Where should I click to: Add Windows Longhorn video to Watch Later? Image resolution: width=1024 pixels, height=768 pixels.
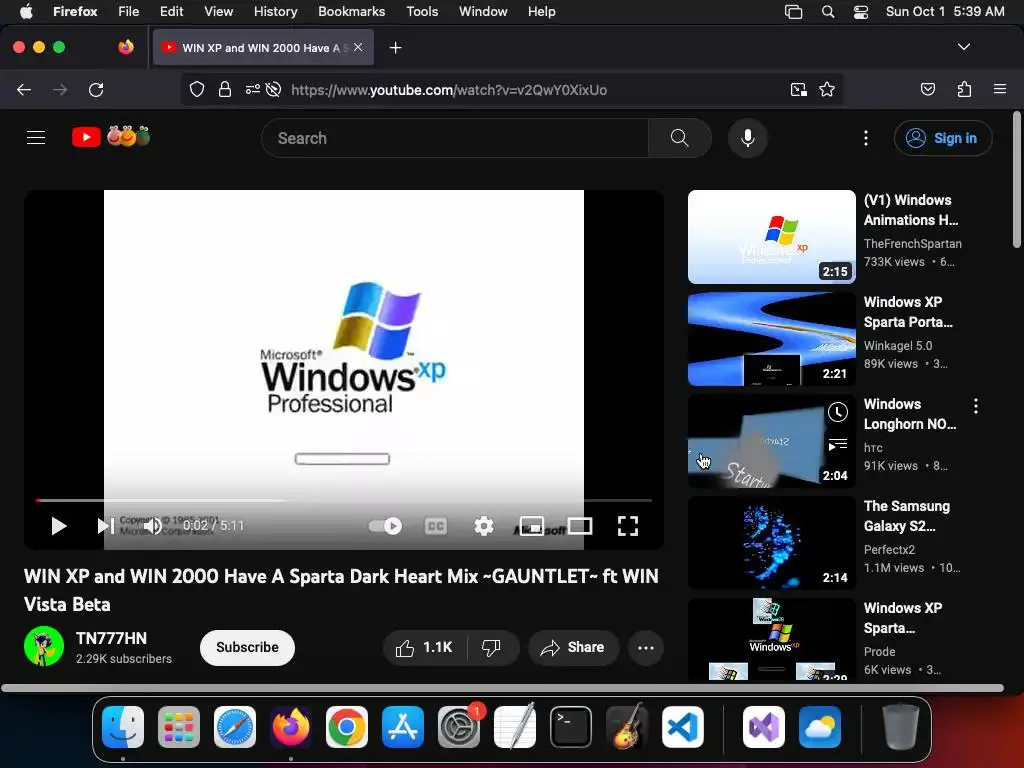838,412
